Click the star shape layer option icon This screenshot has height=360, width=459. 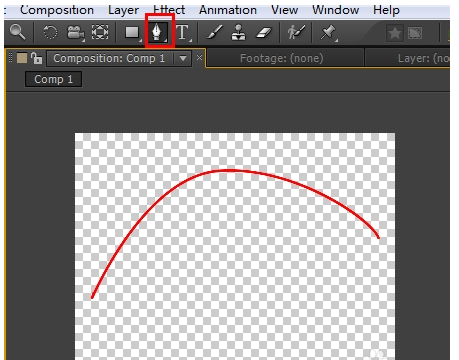pos(395,33)
